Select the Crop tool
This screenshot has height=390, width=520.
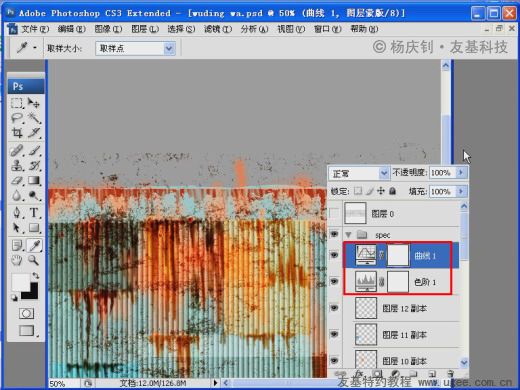pyautogui.click(x=17, y=133)
